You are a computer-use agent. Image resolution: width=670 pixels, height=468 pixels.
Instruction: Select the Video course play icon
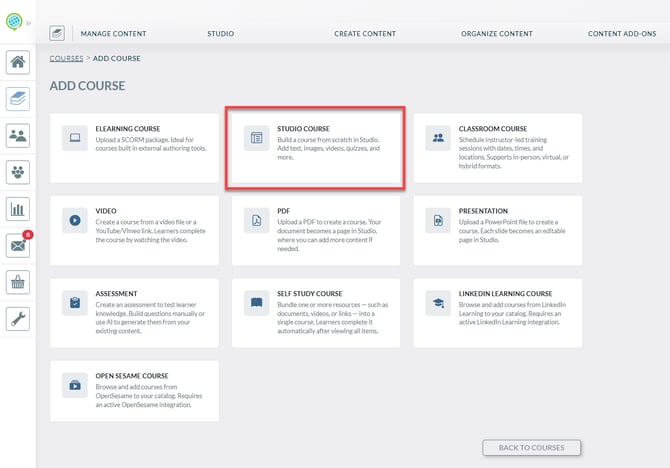(75, 220)
